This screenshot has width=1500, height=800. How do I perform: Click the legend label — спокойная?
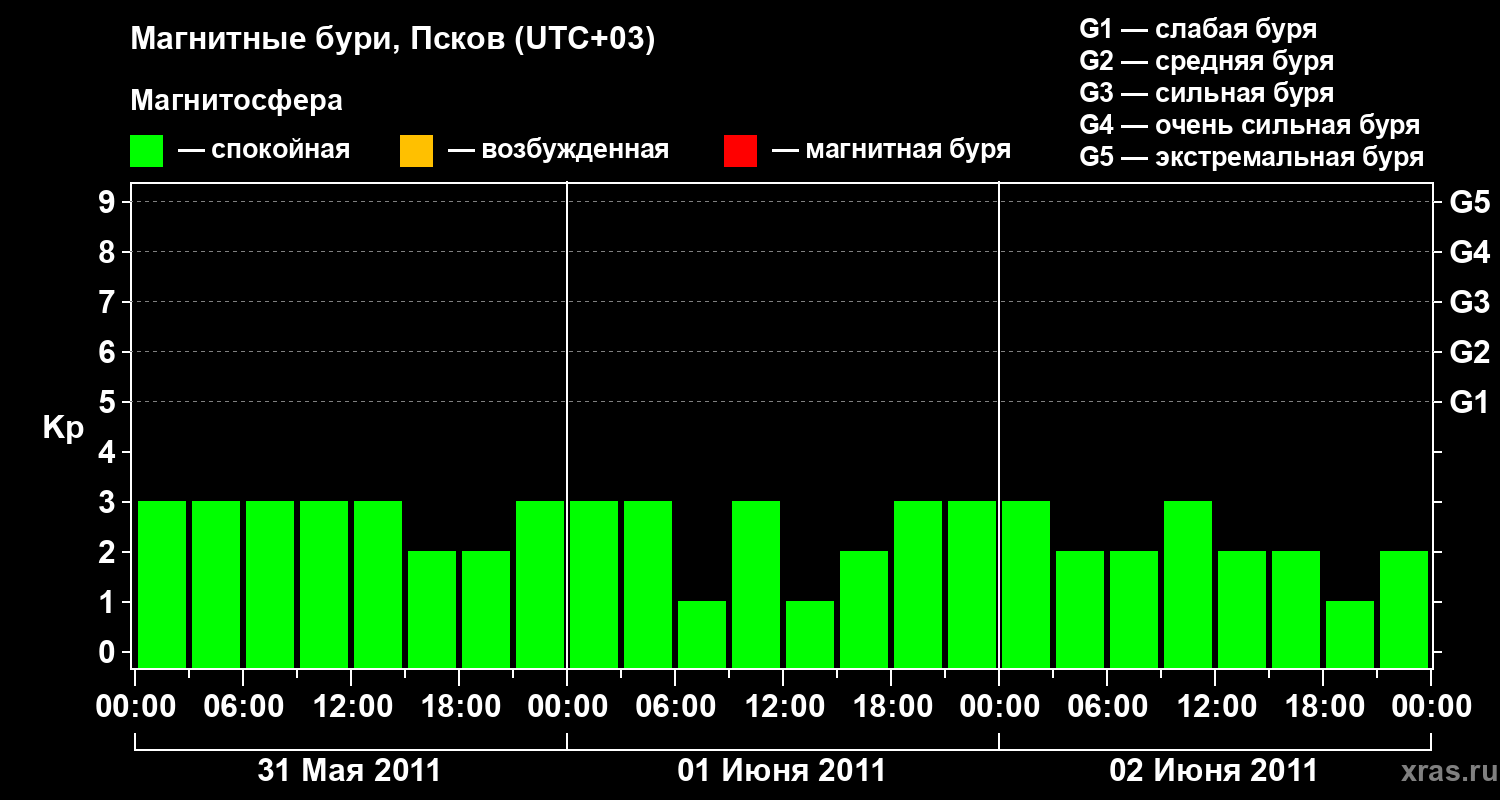tap(264, 151)
